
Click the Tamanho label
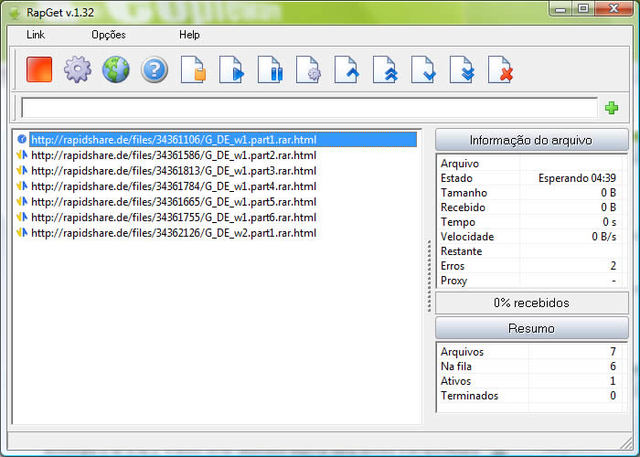pos(464,193)
